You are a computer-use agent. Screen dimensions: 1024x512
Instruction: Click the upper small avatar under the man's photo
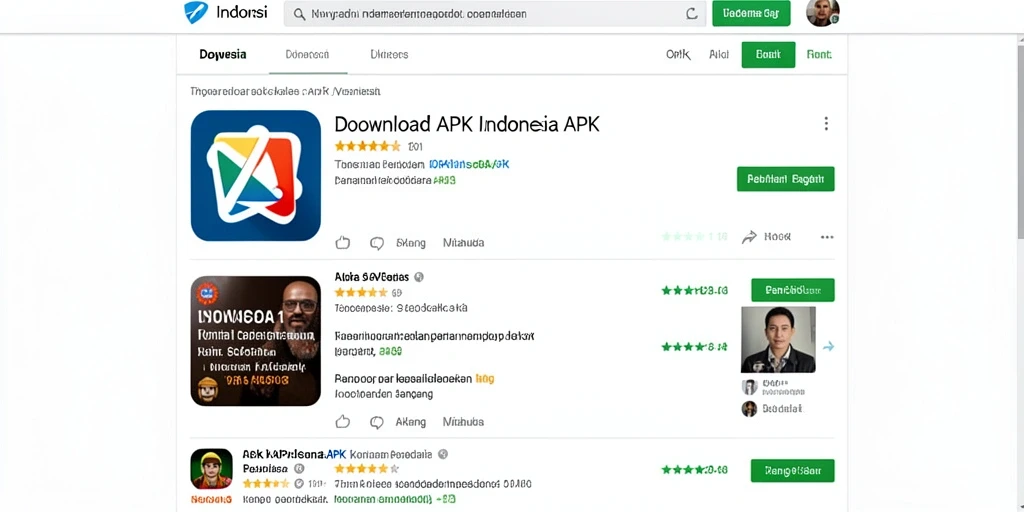coord(750,387)
